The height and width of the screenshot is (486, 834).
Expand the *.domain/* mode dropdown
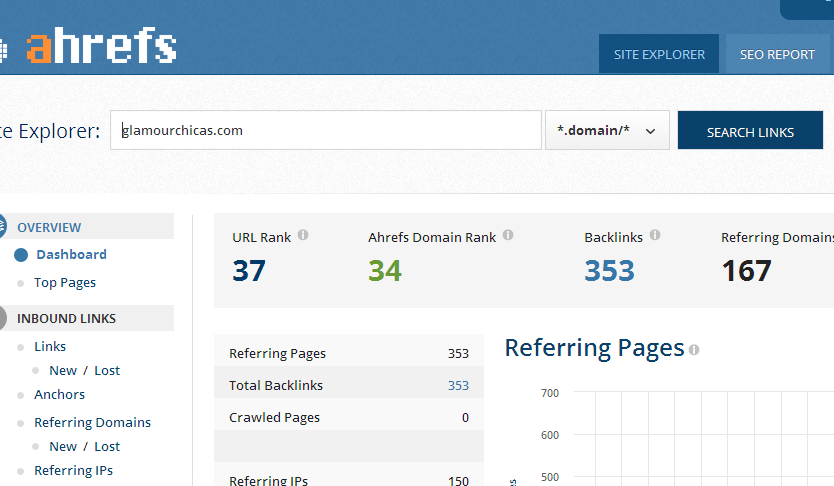pyautogui.click(x=607, y=130)
